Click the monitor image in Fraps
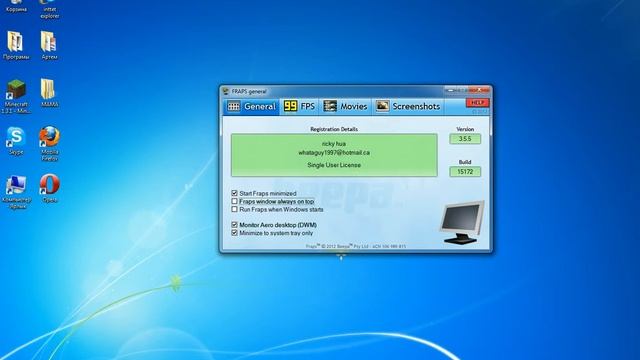This screenshot has width=640, height=360. tap(462, 222)
